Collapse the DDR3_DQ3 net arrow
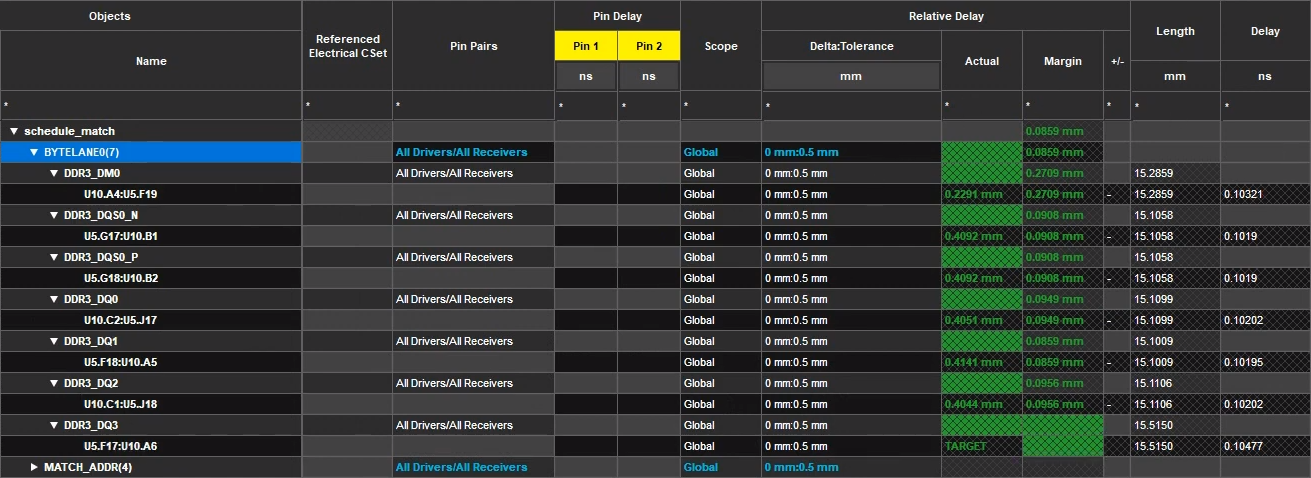This screenshot has height=478, width=1311. (54, 425)
